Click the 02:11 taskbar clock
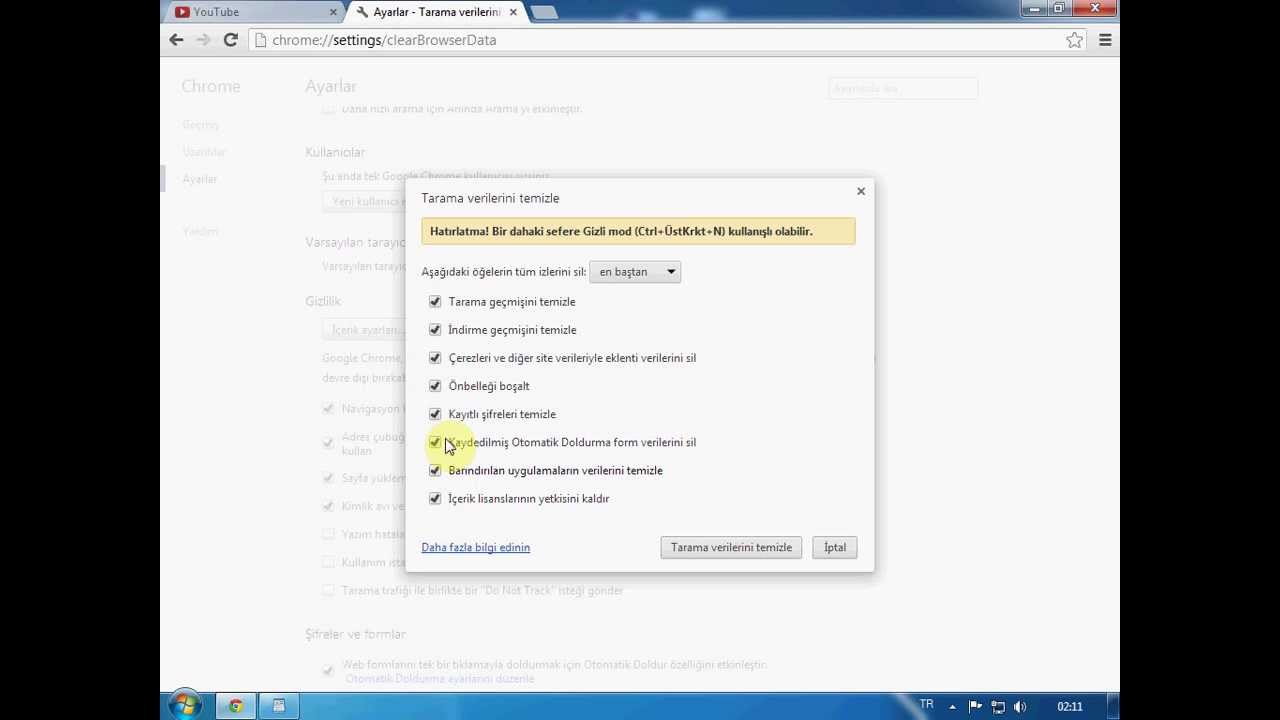1280x720 pixels. coord(1070,706)
